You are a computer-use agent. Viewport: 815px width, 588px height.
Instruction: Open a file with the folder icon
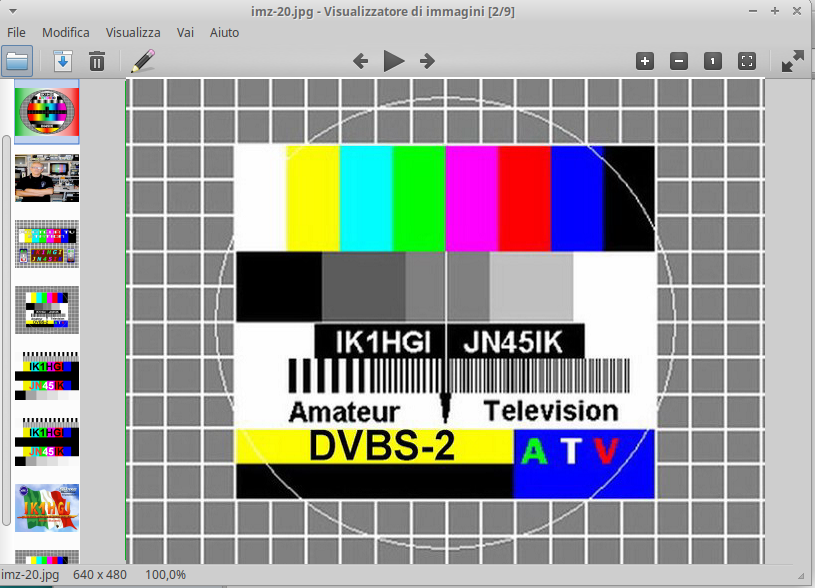tap(17, 61)
